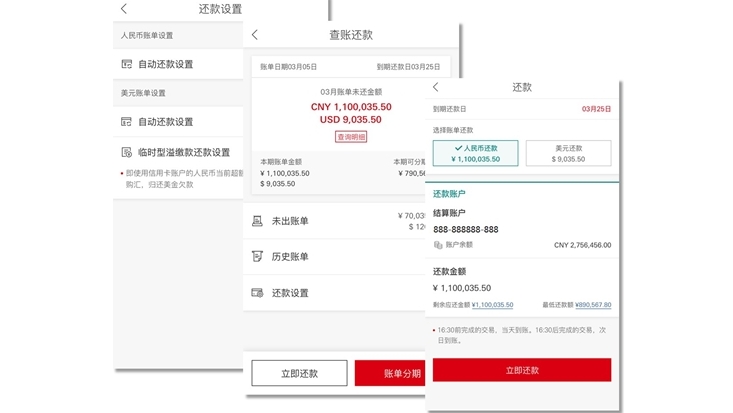Tap back arrow on 查账还款 screen
The width and height of the screenshot is (733, 413).
point(255,35)
